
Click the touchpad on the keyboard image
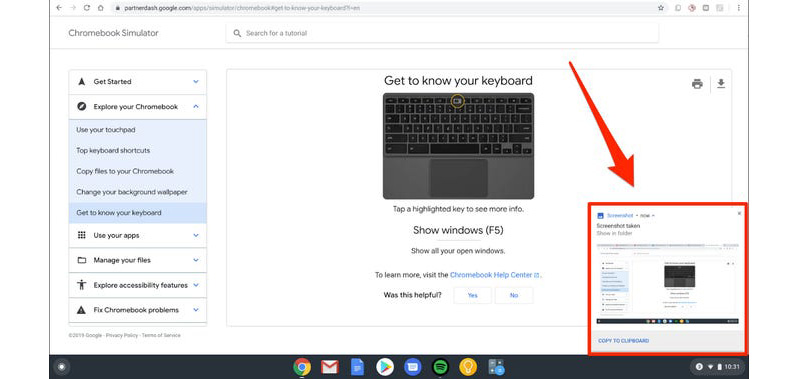click(459, 177)
